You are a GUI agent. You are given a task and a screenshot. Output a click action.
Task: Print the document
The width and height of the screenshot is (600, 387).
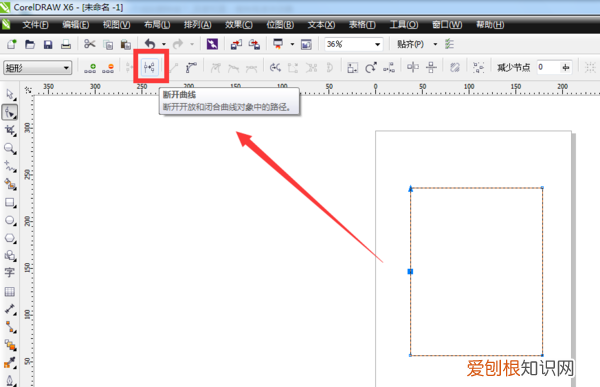(x=66, y=44)
